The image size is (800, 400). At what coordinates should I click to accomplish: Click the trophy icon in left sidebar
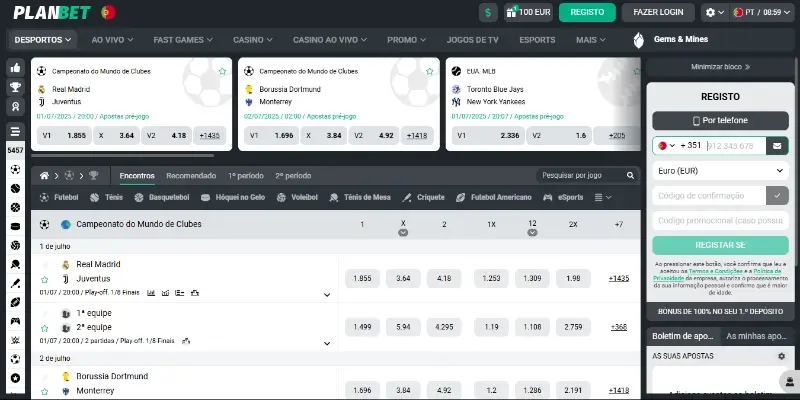tap(15, 87)
